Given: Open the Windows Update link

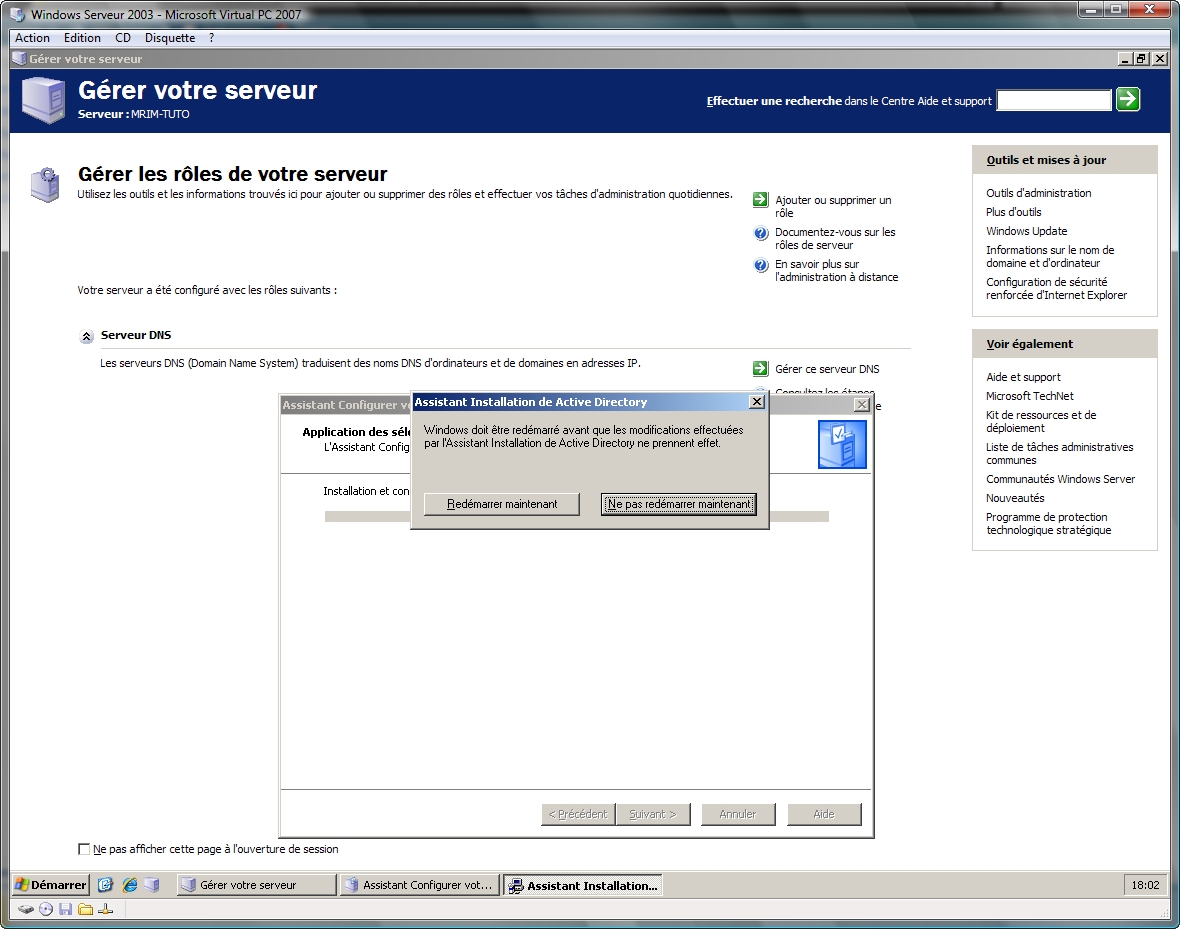Looking at the screenshot, I should pos(1026,231).
